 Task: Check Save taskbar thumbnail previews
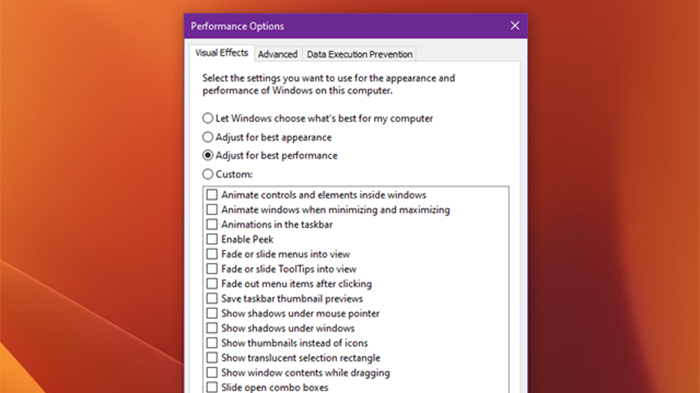pos(212,298)
